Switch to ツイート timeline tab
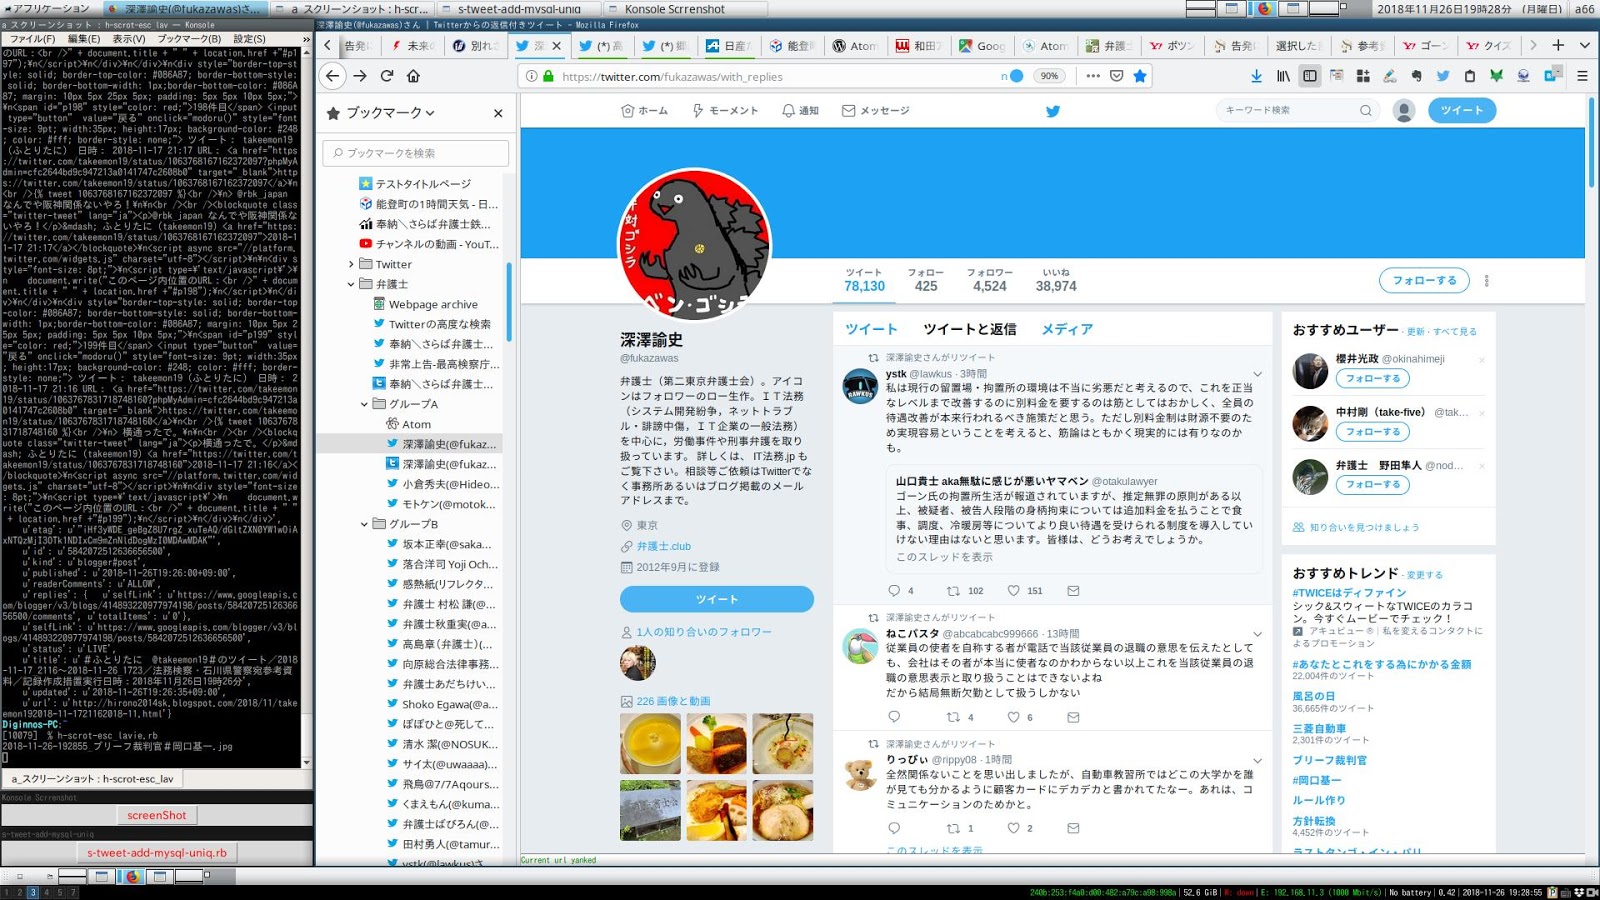The width and height of the screenshot is (1600, 900). (x=871, y=329)
